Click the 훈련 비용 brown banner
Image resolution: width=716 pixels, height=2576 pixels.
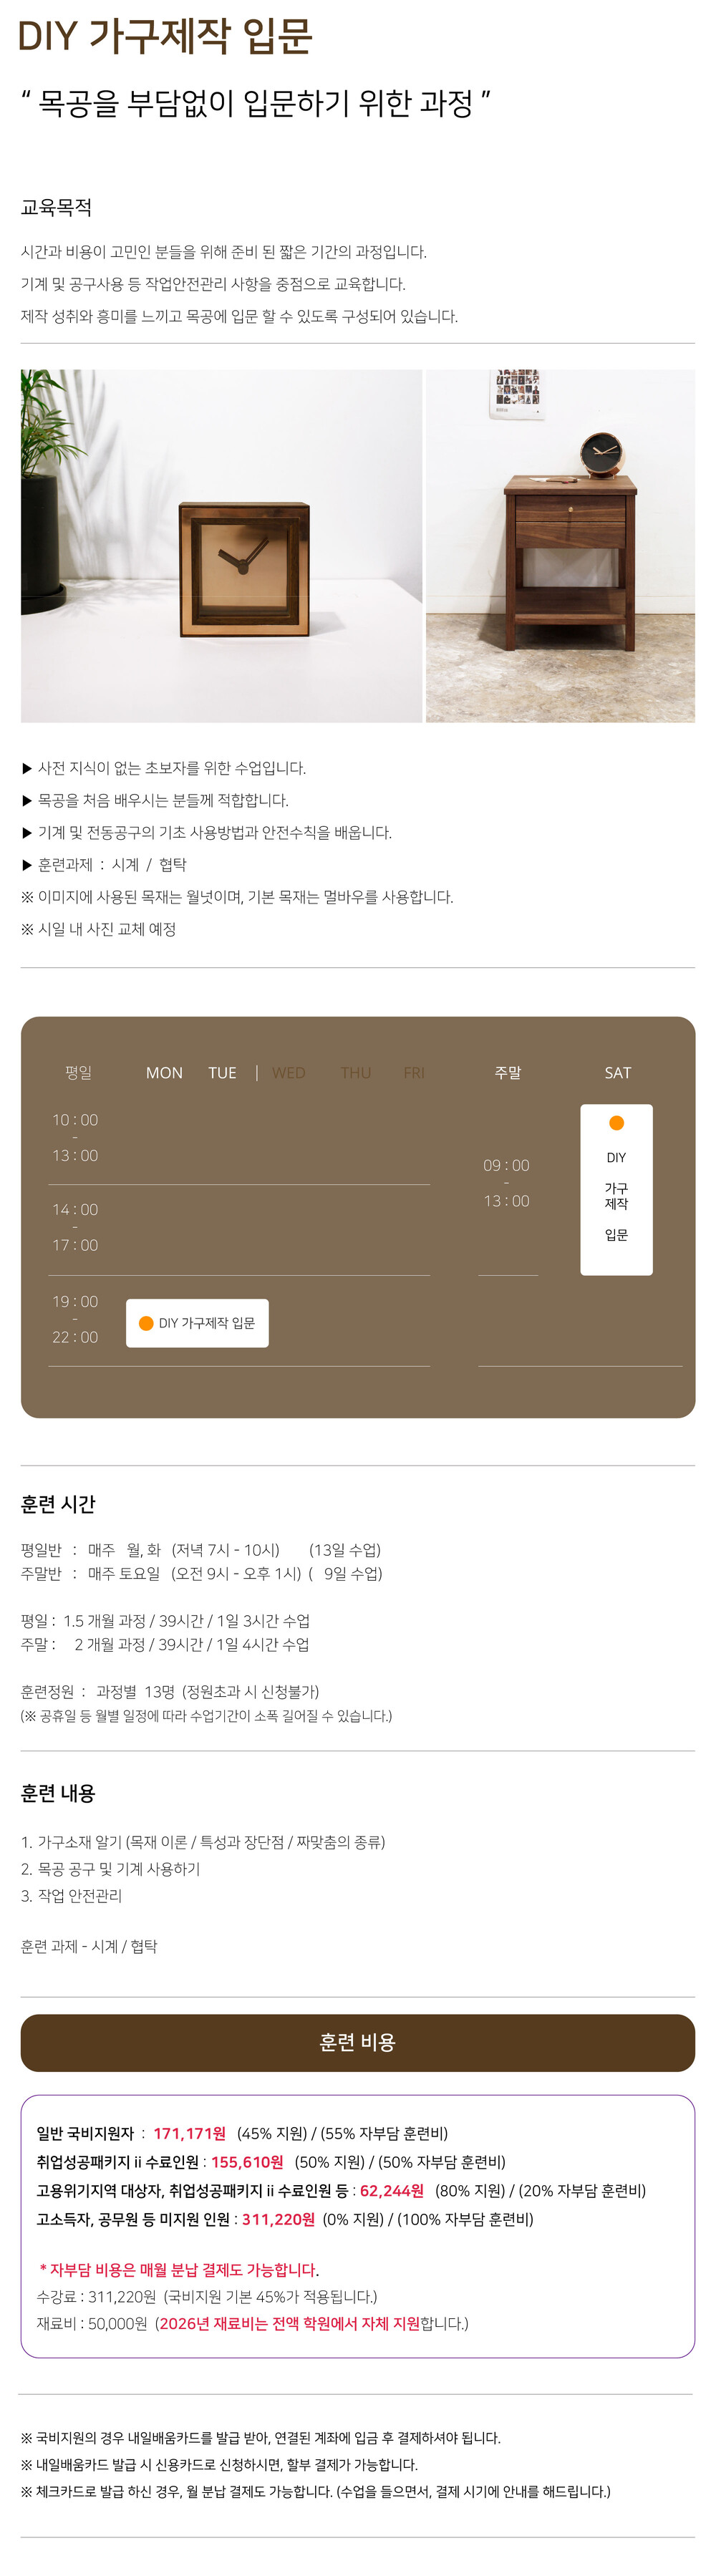coord(357,2041)
